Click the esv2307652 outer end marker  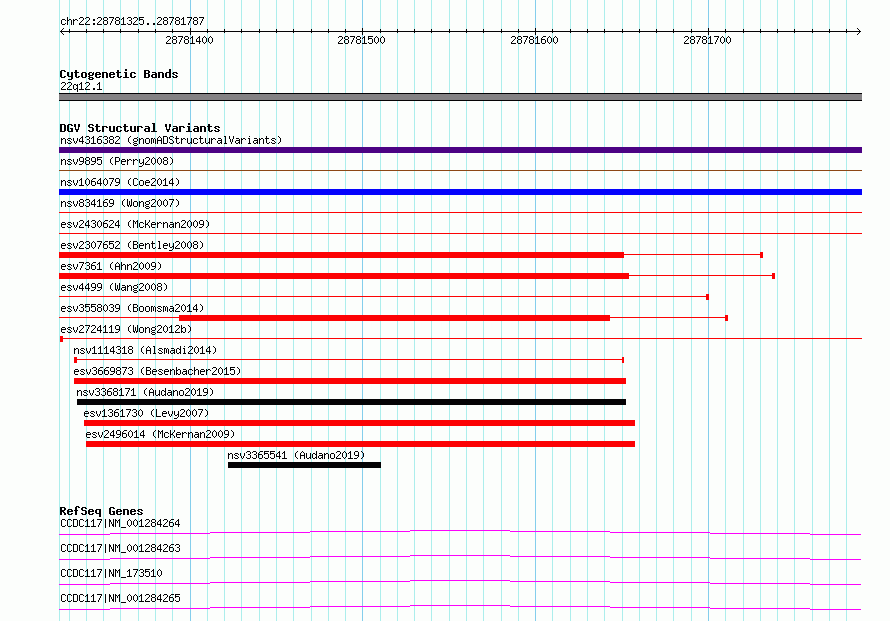click(x=761, y=255)
